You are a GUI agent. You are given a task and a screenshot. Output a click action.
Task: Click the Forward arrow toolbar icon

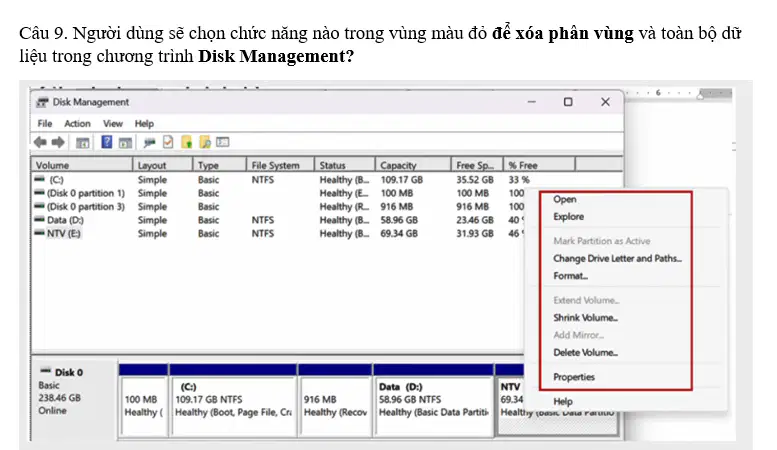[58, 143]
